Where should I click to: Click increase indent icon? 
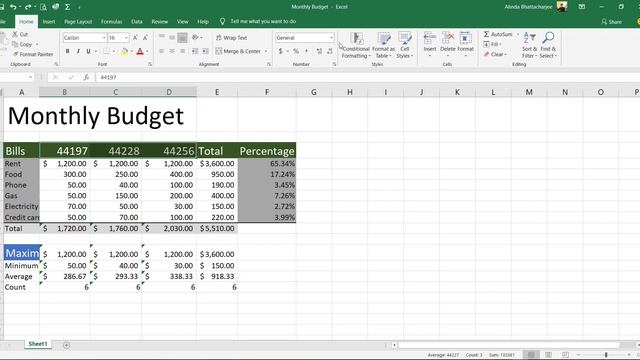coord(205,51)
